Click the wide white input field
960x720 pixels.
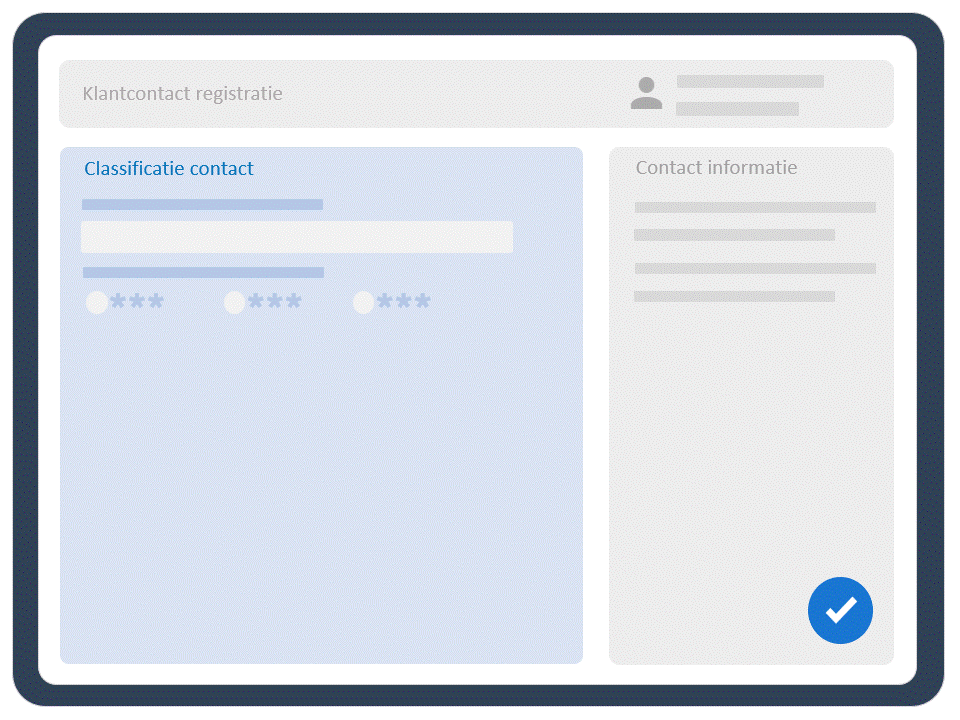coord(297,237)
